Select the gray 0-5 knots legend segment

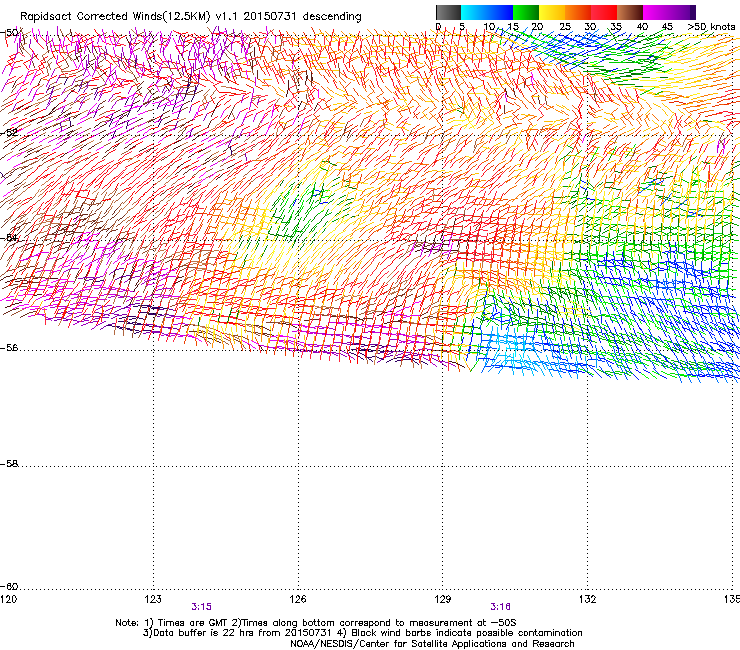pos(448,12)
